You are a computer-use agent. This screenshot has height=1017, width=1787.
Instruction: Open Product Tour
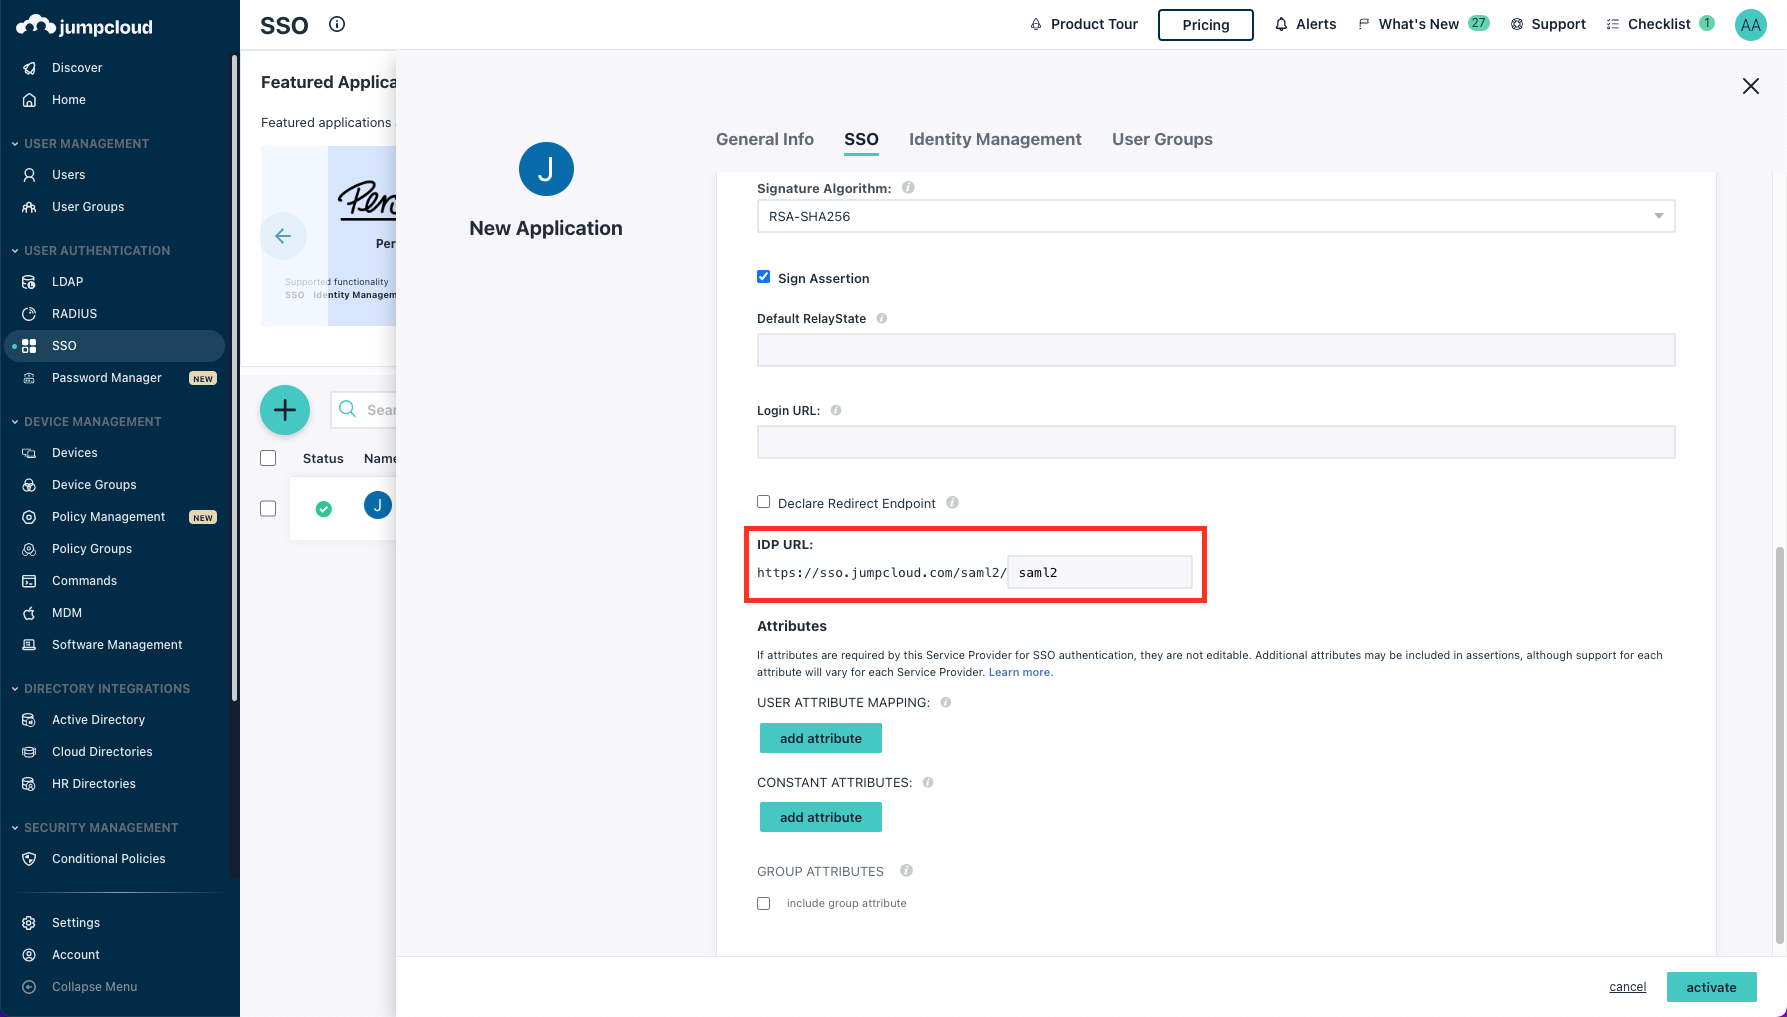(x=1084, y=24)
